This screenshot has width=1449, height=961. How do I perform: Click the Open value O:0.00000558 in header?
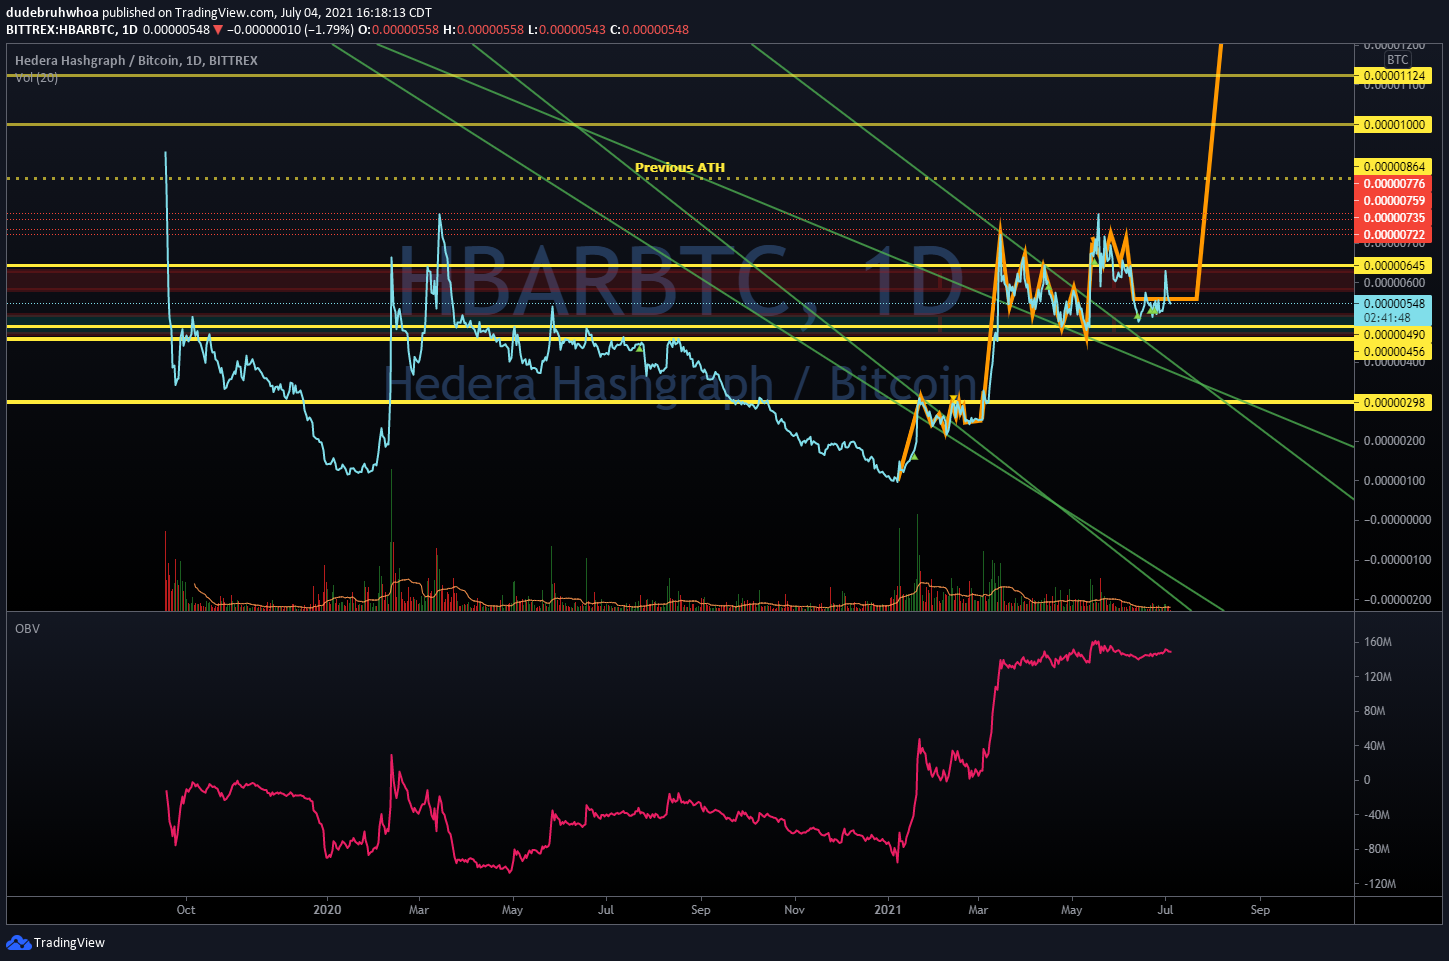point(399,30)
